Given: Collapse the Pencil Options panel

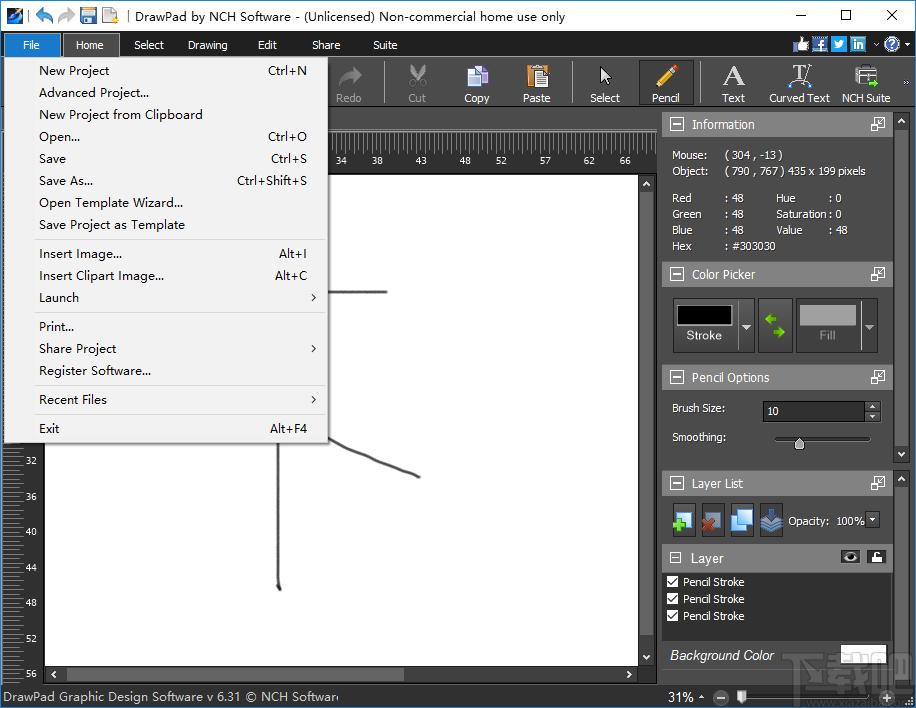Looking at the screenshot, I should coord(676,377).
